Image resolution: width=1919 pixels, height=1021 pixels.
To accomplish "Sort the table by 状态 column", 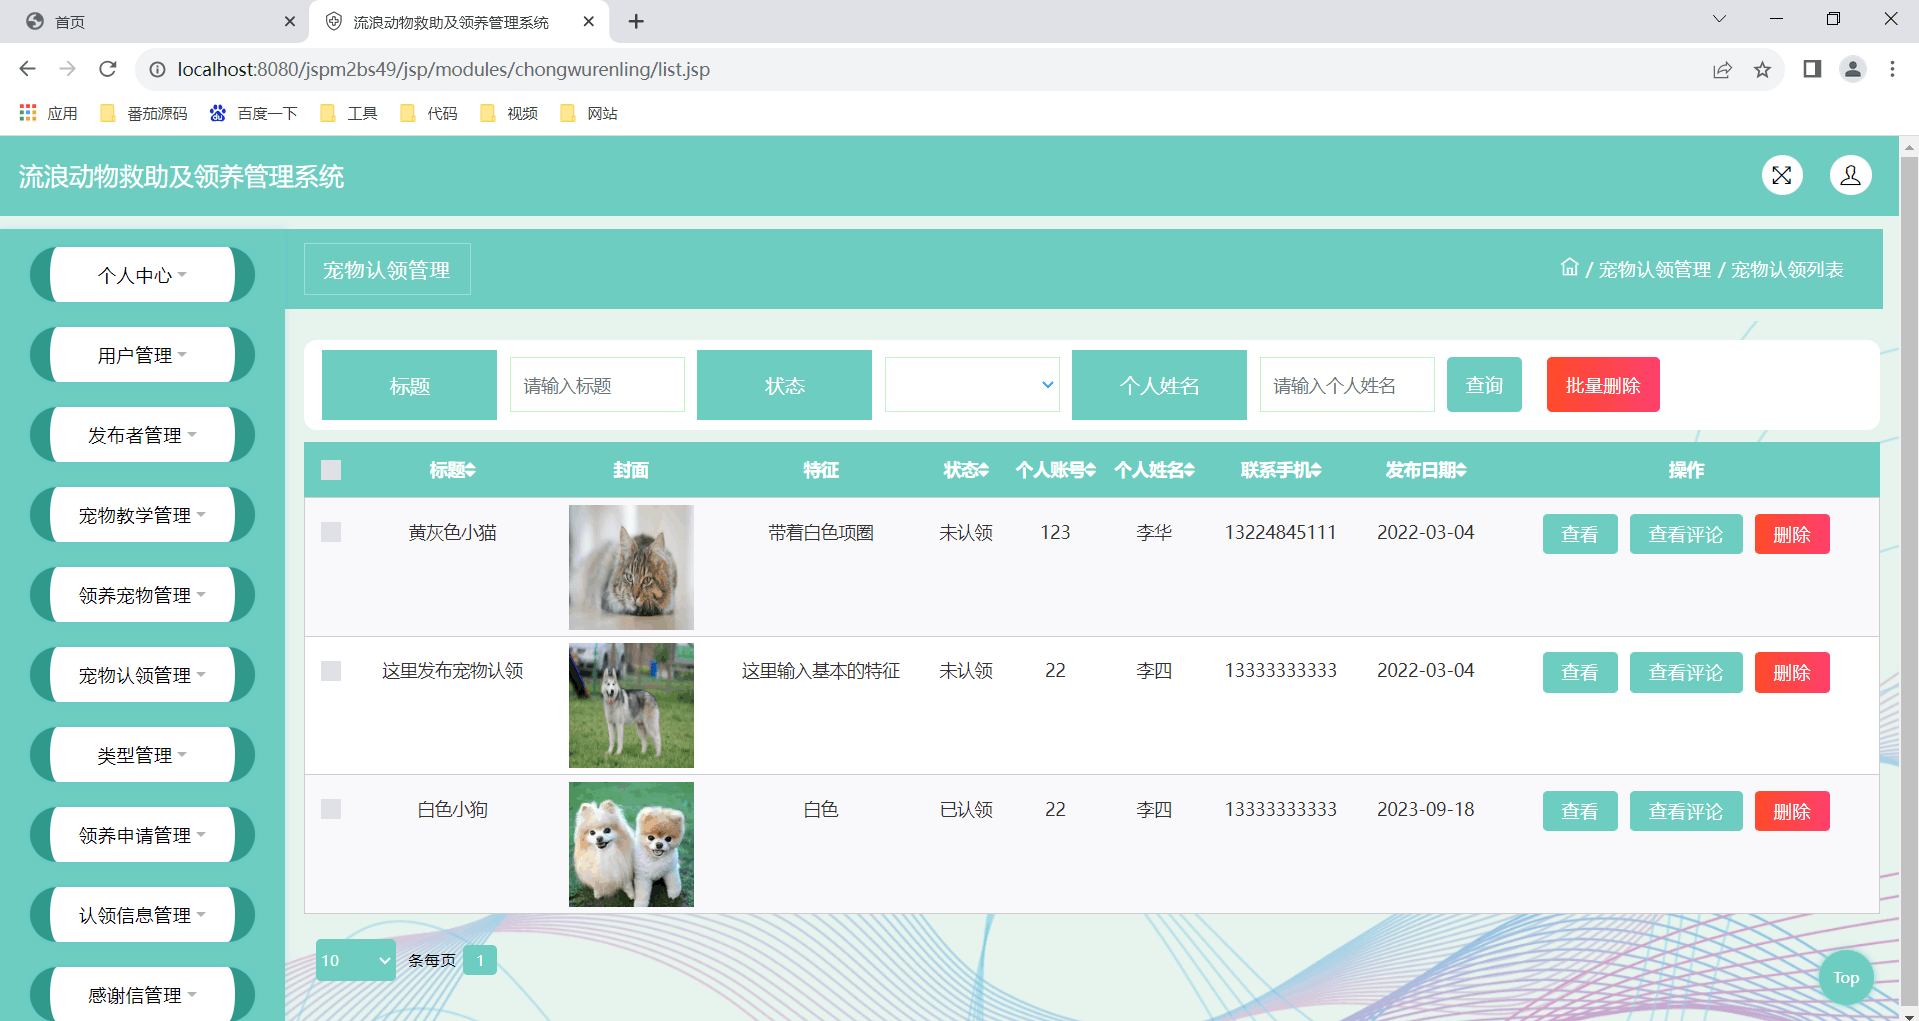I will point(966,470).
